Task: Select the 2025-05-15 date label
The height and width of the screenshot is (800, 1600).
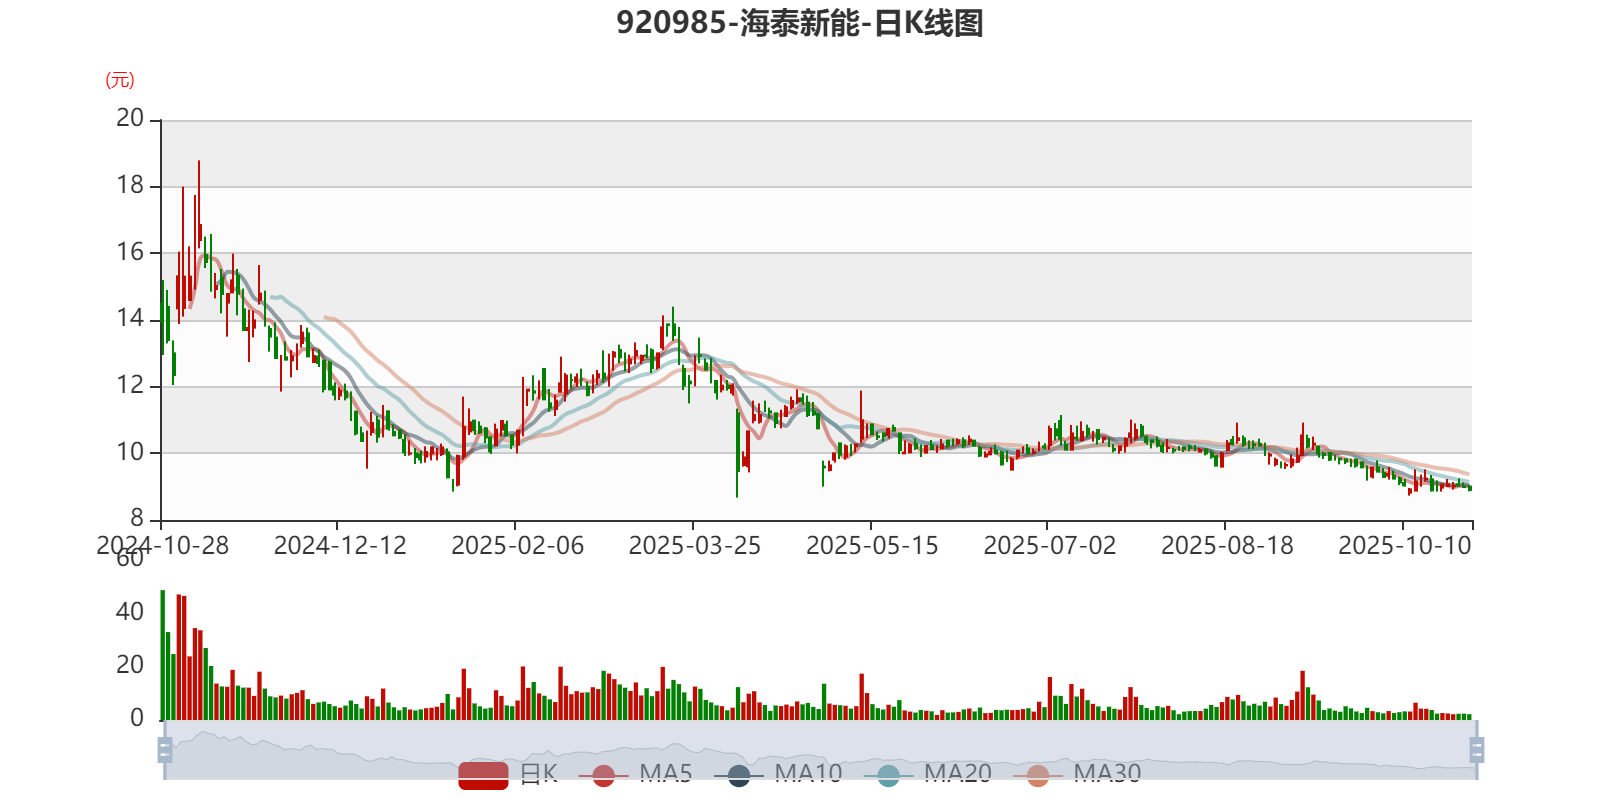Action: (872, 546)
